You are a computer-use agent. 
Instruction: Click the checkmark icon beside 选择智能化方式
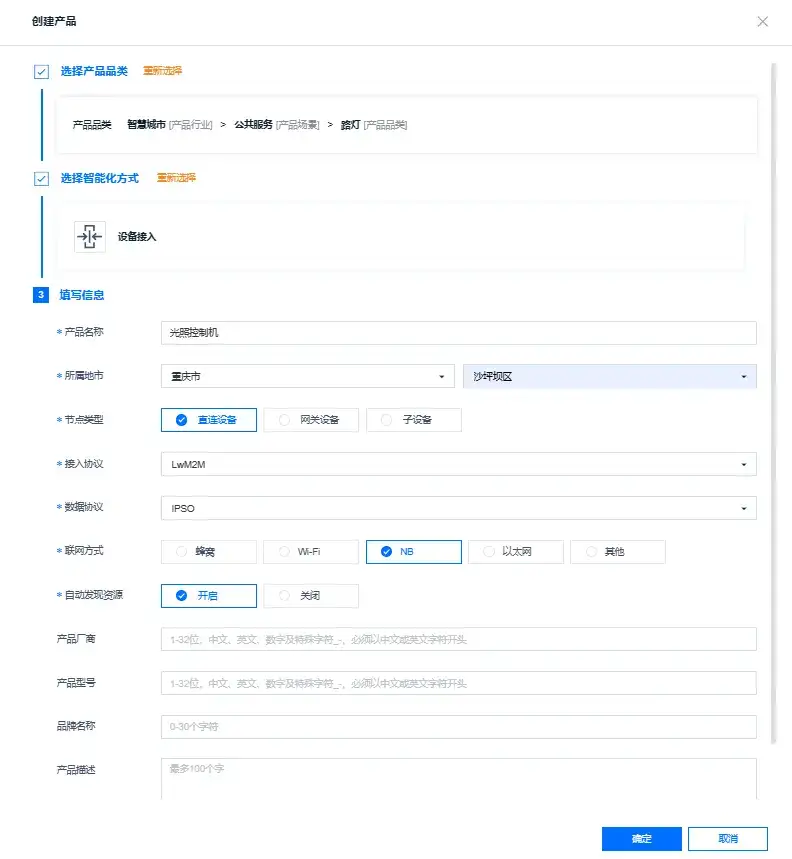point(41,179)
